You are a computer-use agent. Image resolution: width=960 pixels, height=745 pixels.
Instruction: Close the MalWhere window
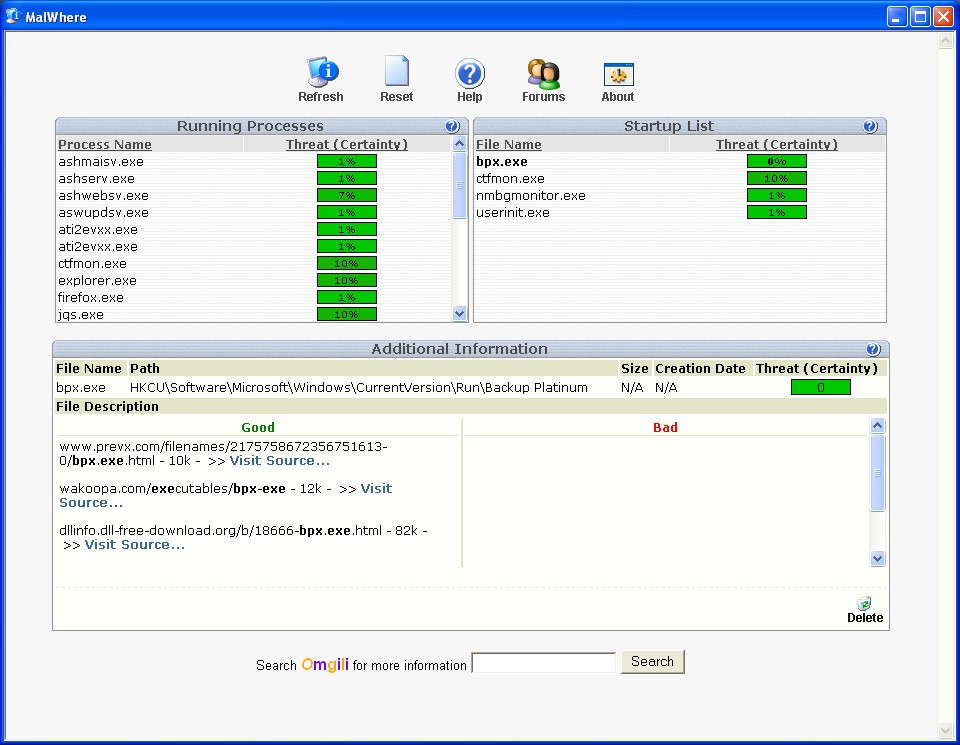click(943, 17)
